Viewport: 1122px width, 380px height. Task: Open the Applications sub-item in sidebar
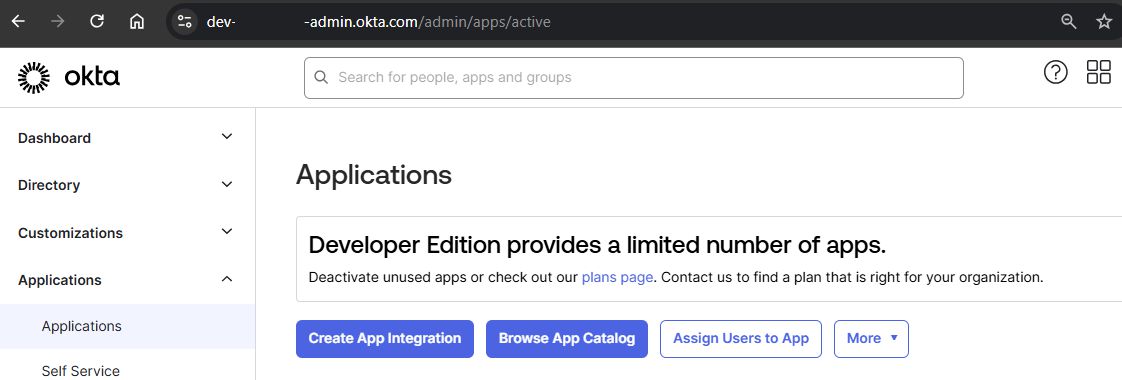(127, 326)
